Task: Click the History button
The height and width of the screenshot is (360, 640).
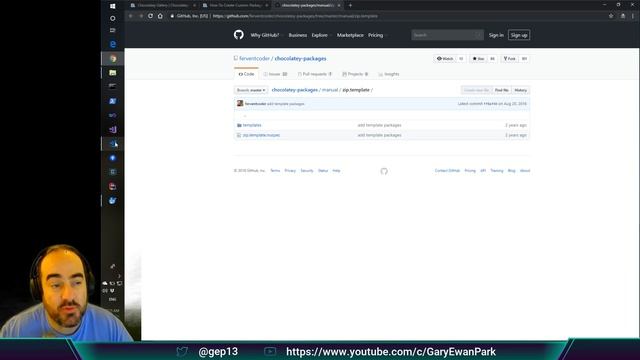Action: click(520, 90)
